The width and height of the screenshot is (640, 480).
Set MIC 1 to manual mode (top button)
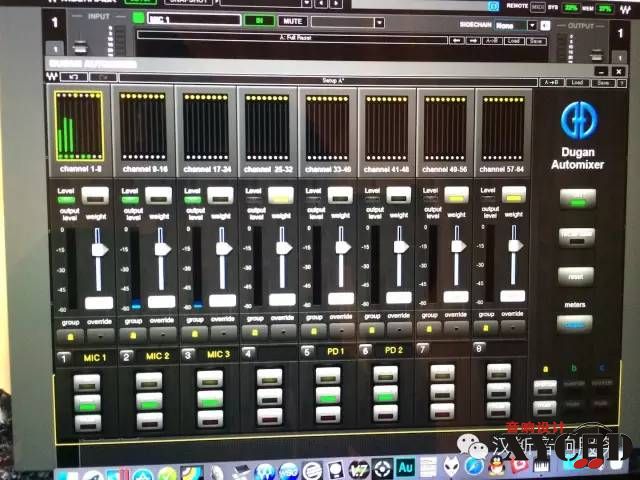point(87,383)
